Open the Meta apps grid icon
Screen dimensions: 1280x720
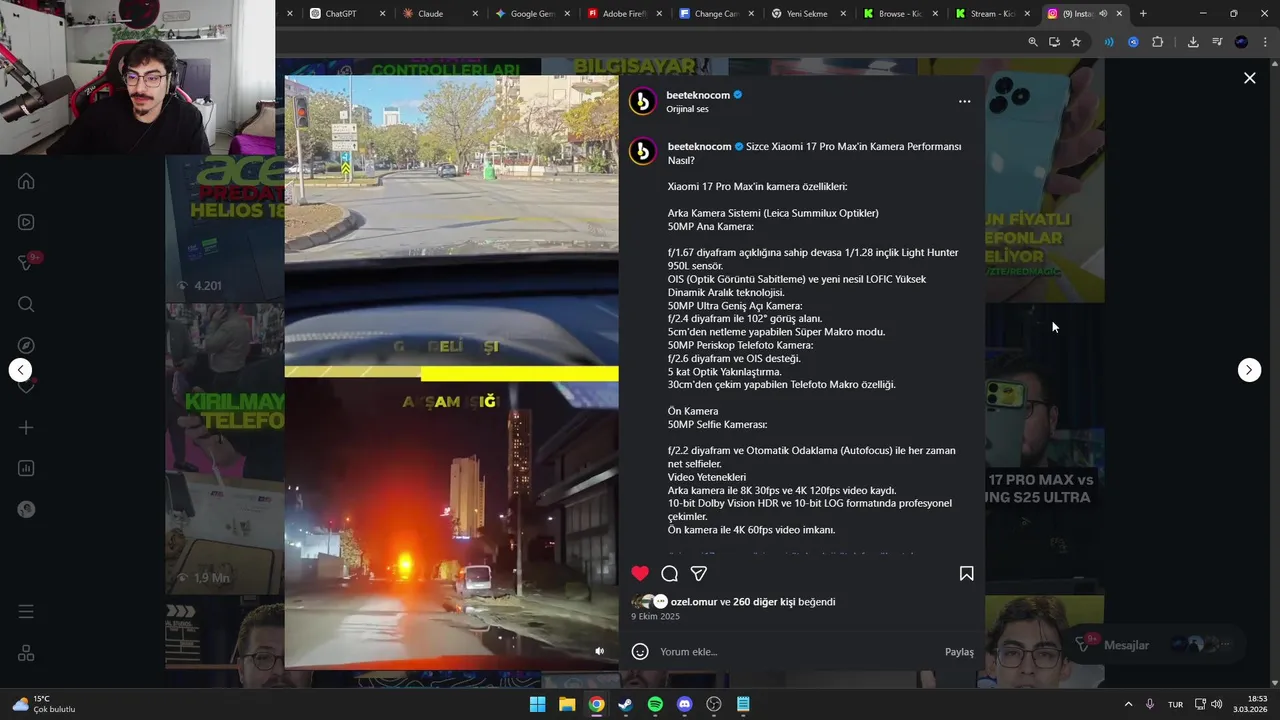(x=26, y=653)
